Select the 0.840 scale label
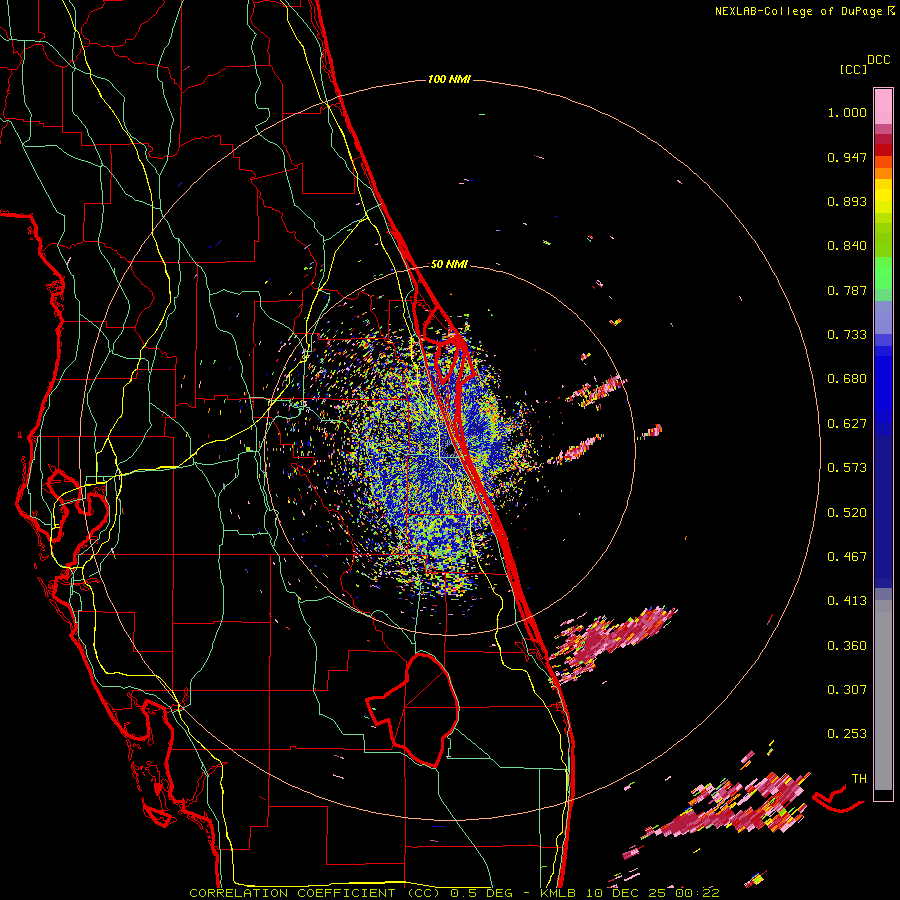The height and width of the screenshot is (900, 900). 847,246
